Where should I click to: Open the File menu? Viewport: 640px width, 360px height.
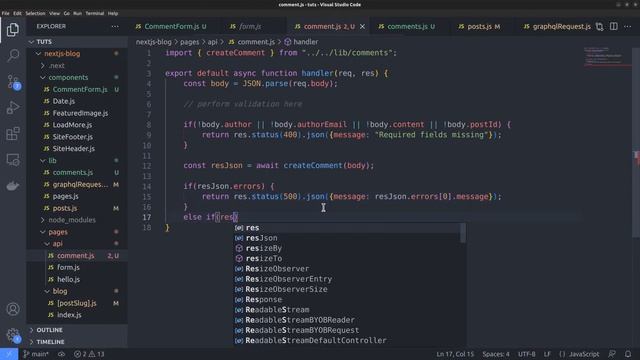[5, 13]
